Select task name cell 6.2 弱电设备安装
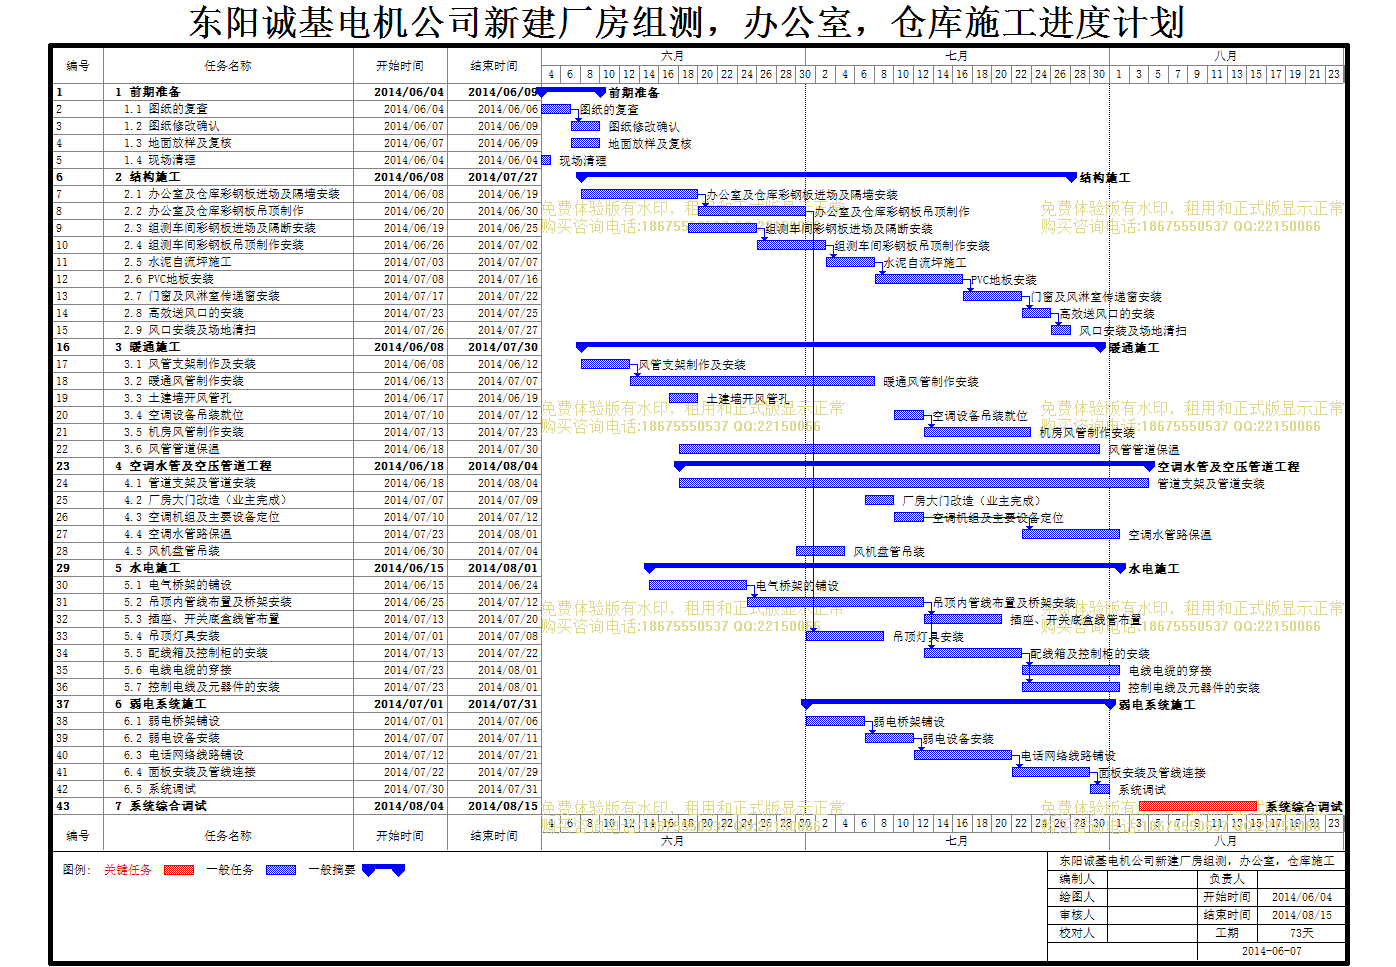Viewport: 1396px width, 967px height. tap(228, 738)
